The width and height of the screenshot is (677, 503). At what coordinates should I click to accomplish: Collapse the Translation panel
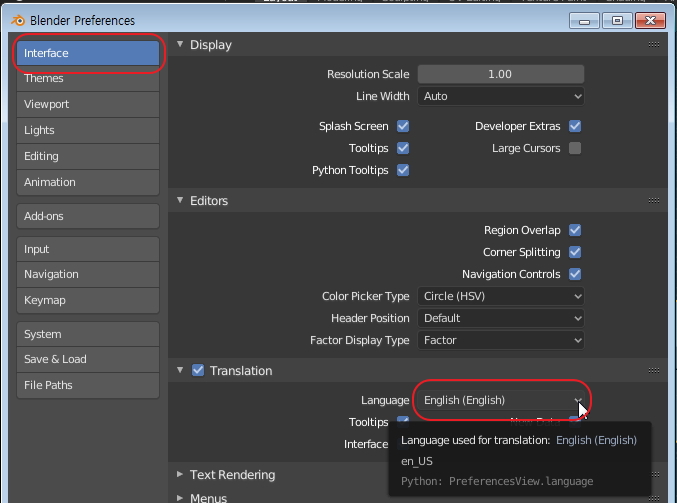[x=180, y=370]
